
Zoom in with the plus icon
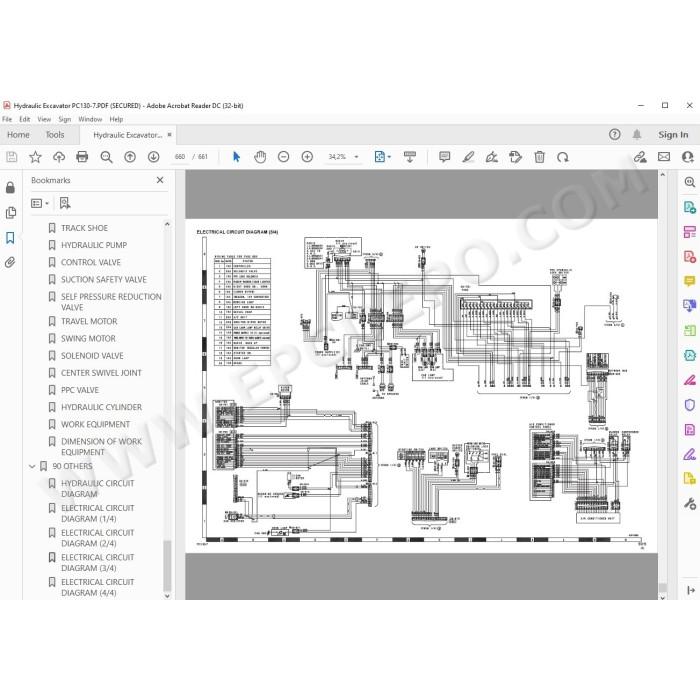point(307,157)
